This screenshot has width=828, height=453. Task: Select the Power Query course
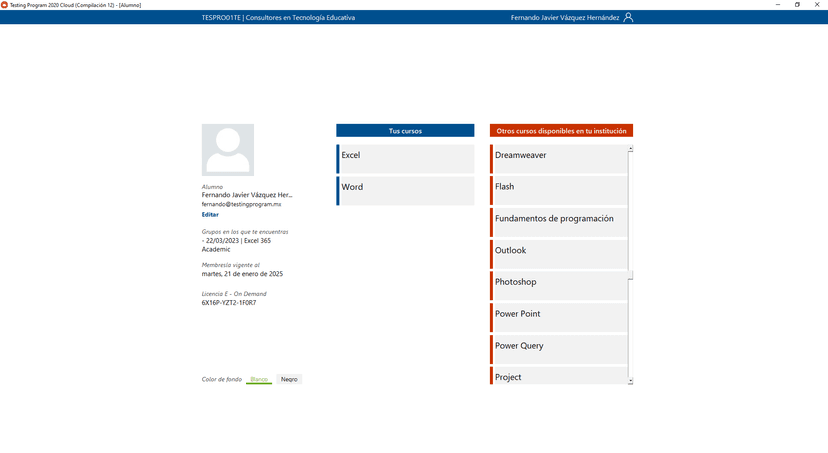[559, 350]
